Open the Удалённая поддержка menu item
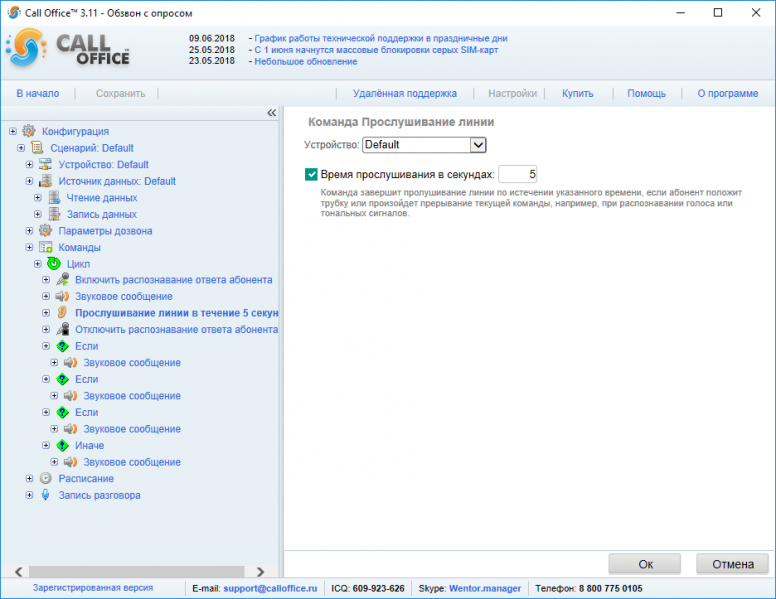The width and height of the screenshot is (776, 599). 405,94
